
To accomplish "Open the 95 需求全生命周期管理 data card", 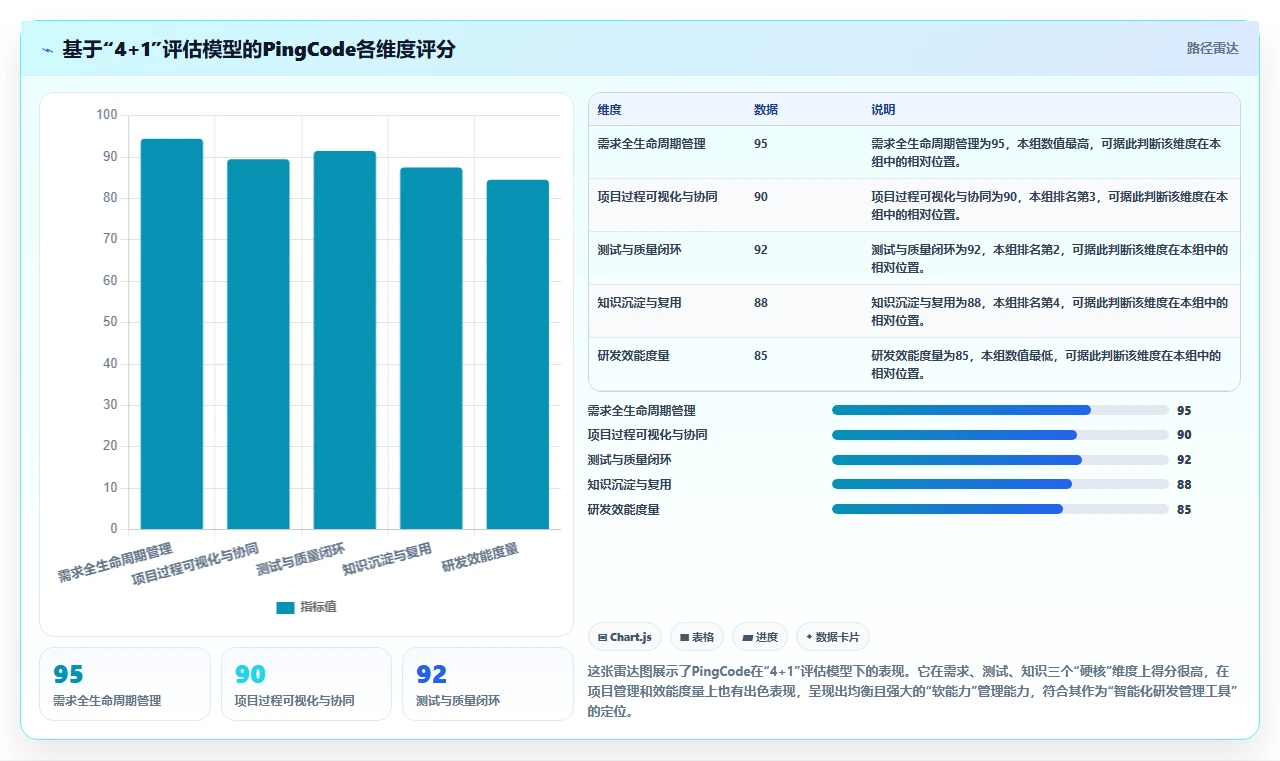I will click(x=125, y=684).
